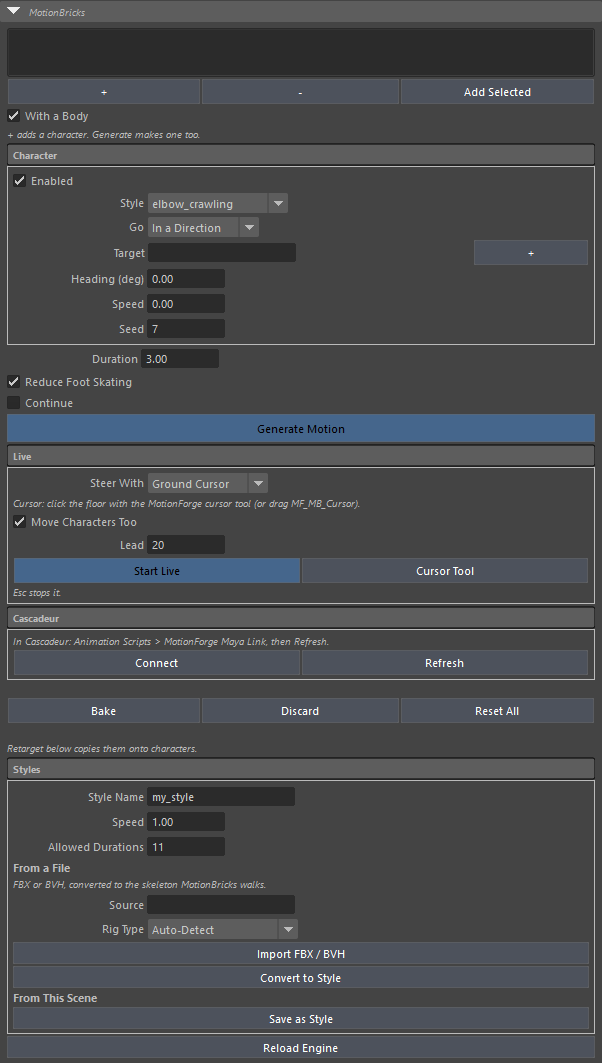The height and width of the screenshot is (1063, 602).
Task: Click the Style Name field showing my_style
Action: click(221, 797)
